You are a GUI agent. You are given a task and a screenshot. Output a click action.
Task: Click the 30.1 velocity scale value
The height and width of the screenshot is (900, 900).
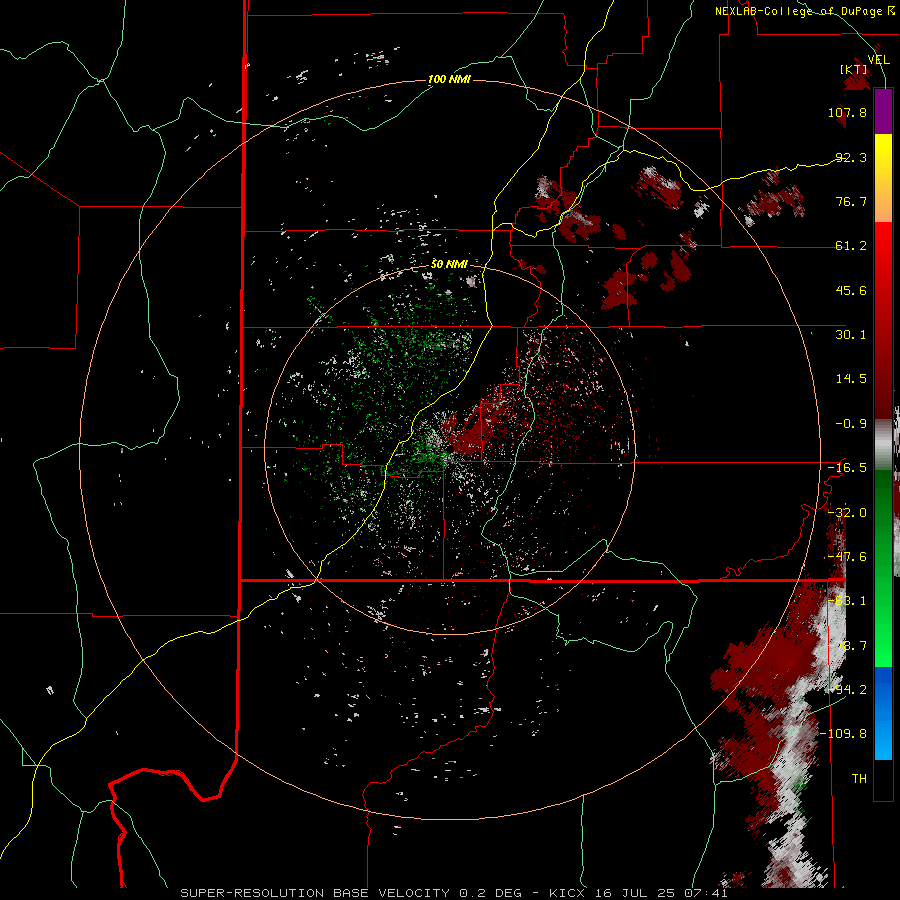pyautogui.click(x=851, y=335)
